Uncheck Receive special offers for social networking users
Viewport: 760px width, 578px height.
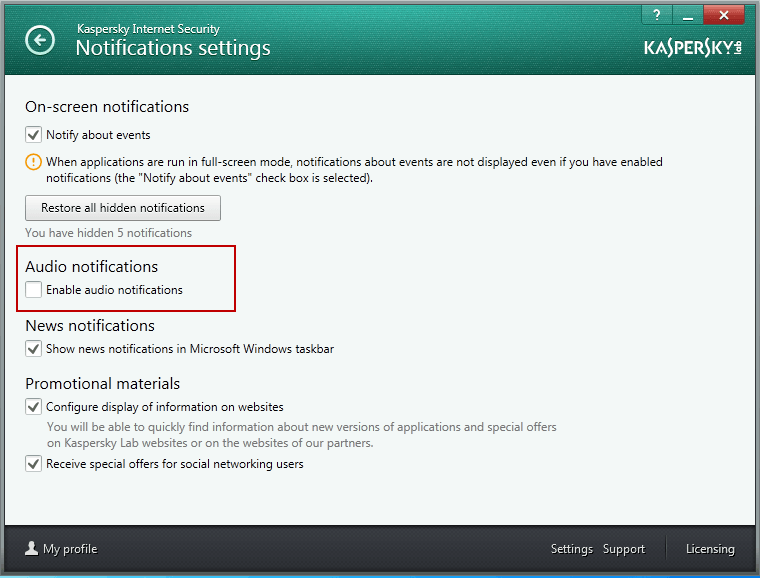pos(33,464)
